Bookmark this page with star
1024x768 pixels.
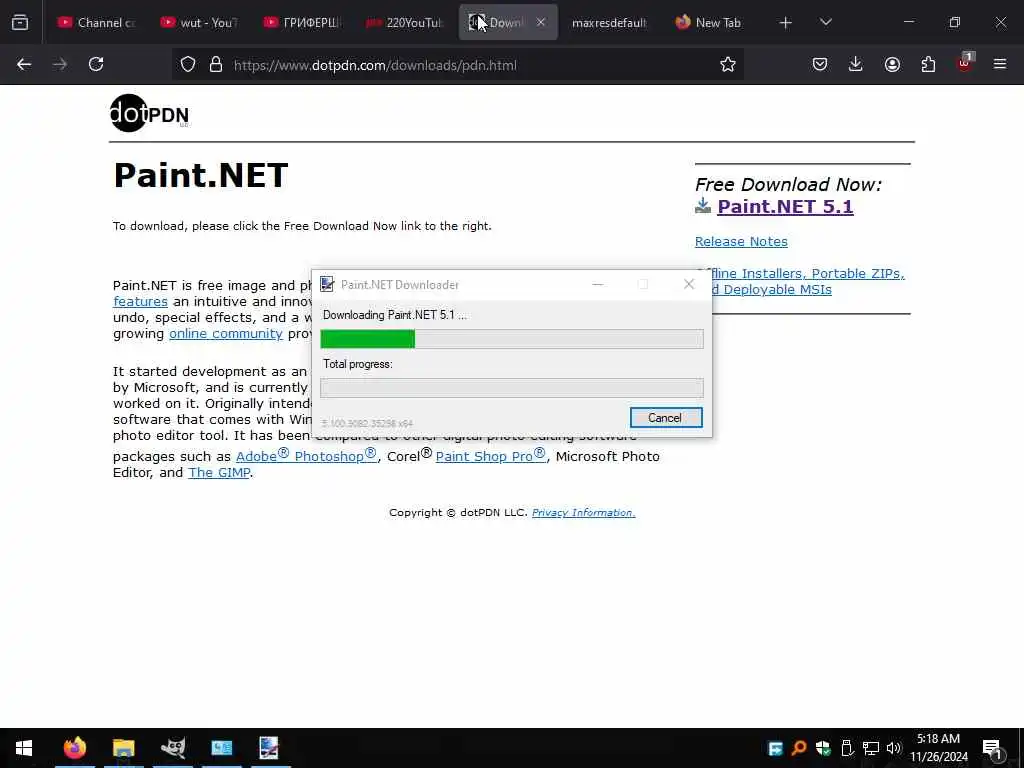point(728,65)
